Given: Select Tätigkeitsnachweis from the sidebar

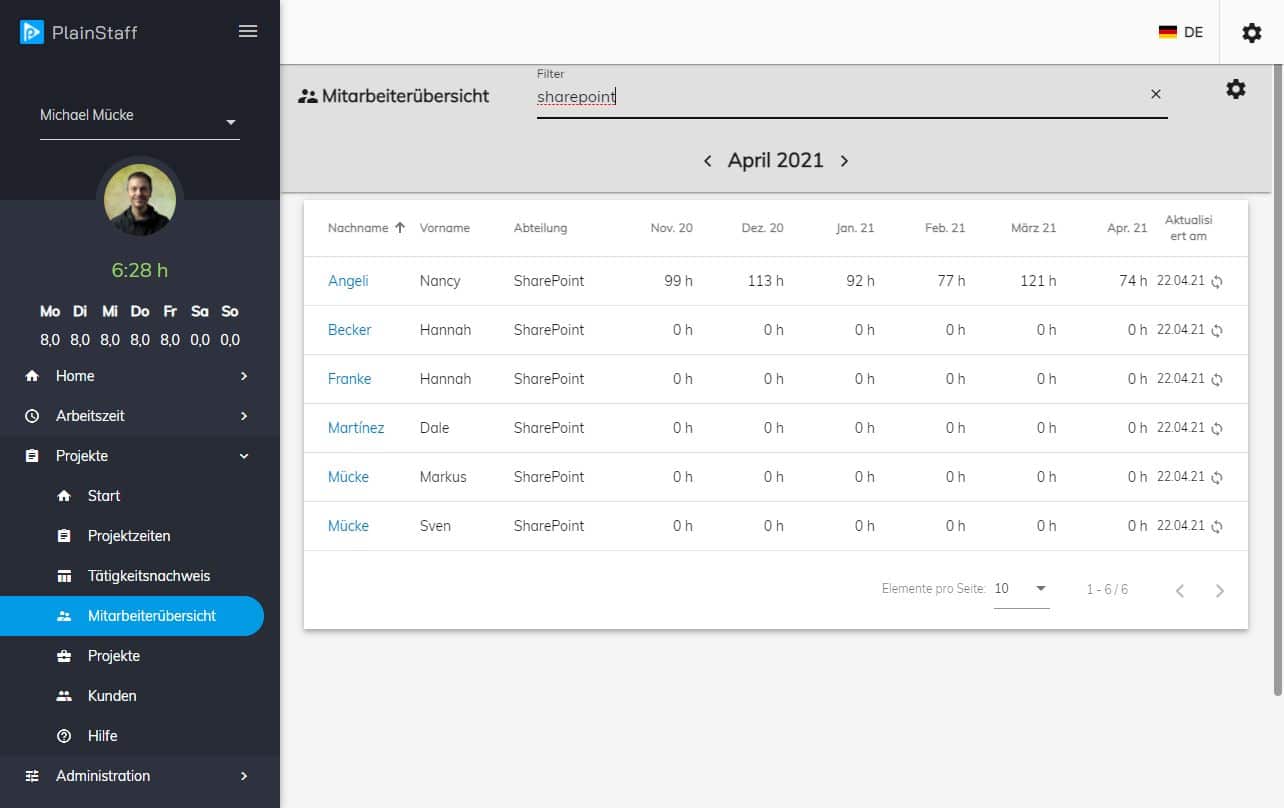Looking at the screenshot, I should 148,576.
